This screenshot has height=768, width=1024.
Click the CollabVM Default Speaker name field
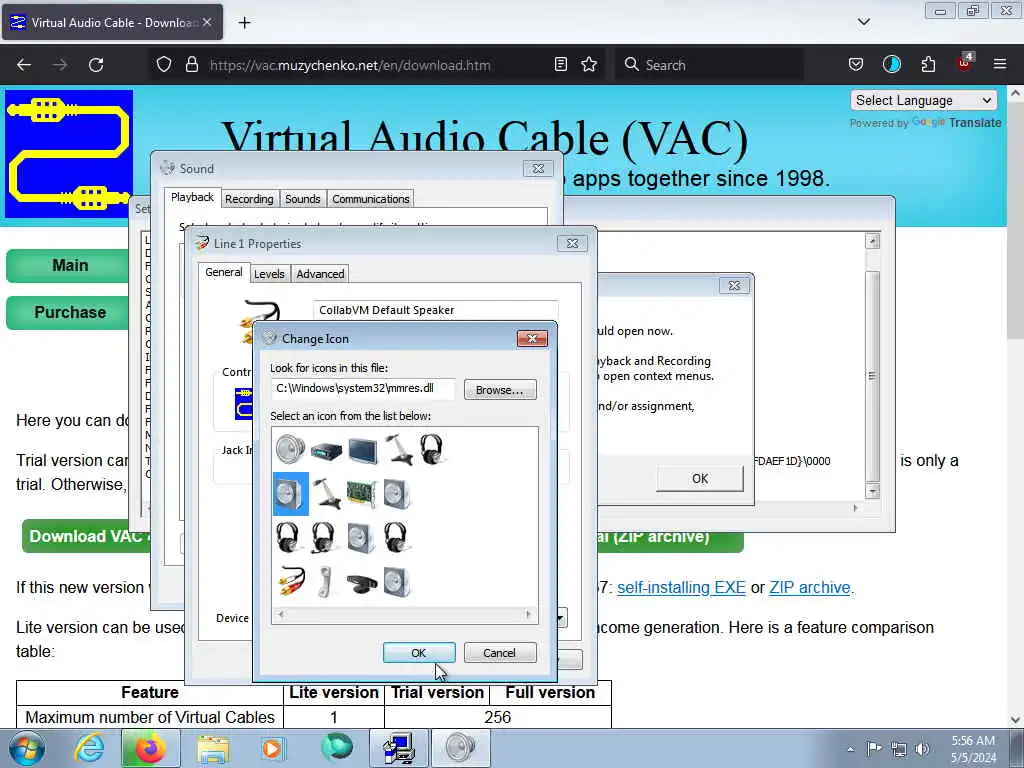(436, 310)
